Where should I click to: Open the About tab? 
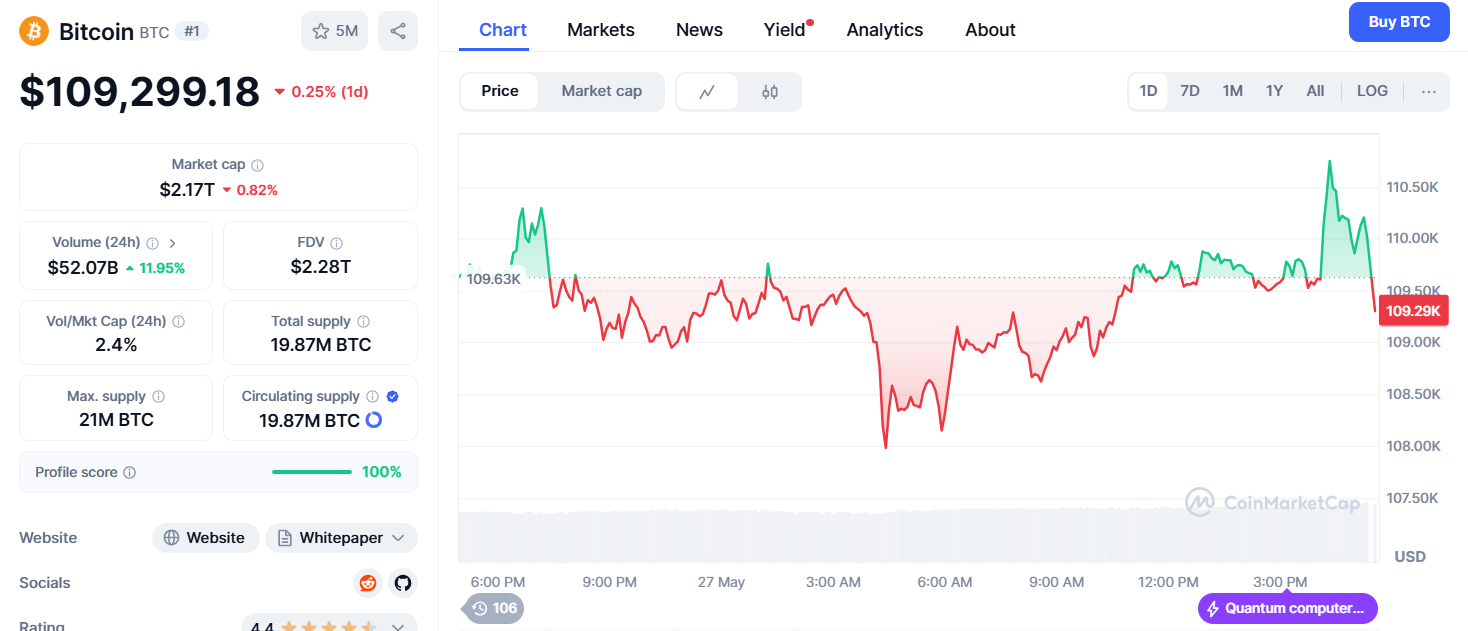point(990,30)
